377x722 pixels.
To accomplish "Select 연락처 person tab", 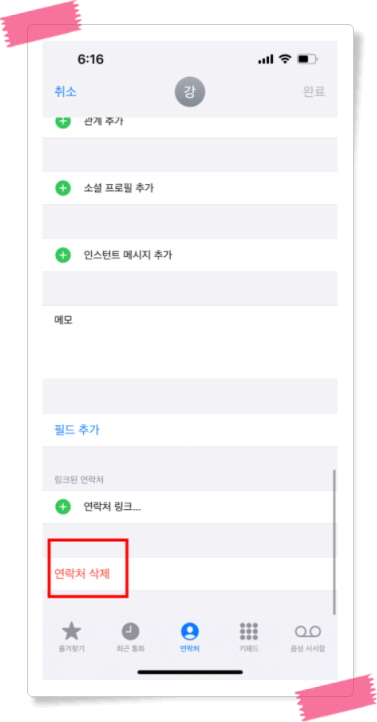I will pos(189,637).
